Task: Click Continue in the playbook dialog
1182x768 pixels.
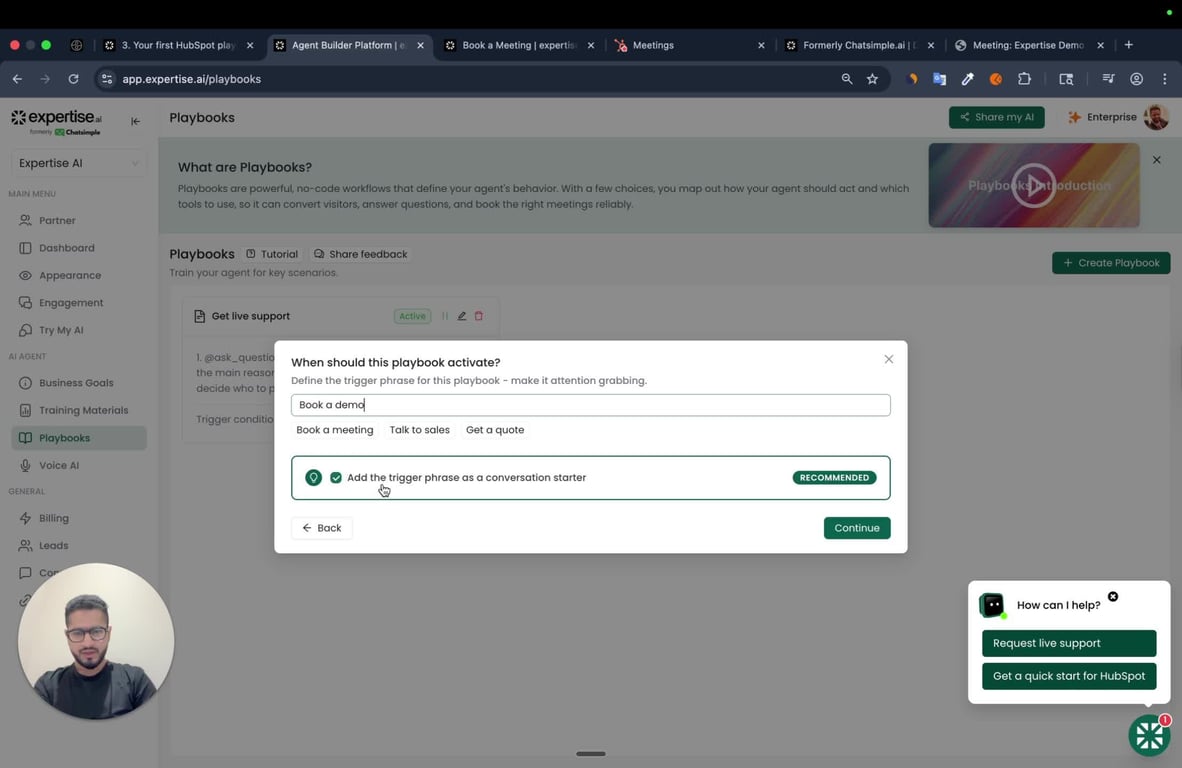Action: [x=856, y=528]
